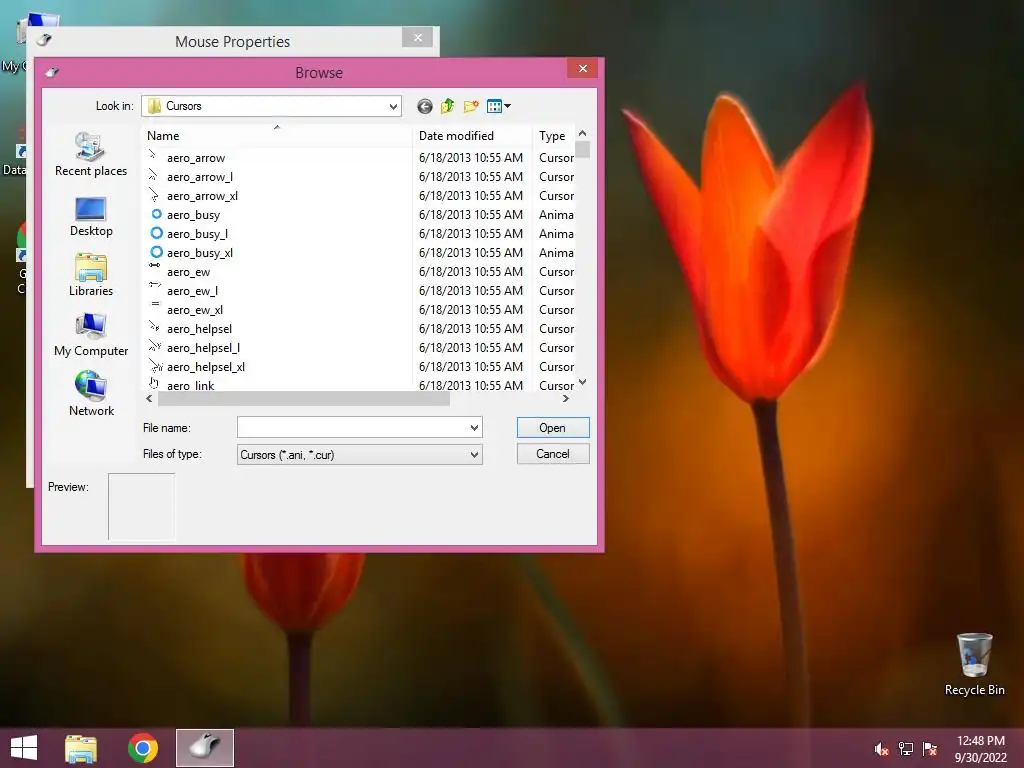Click the Type cell of aero_ew
Screen dimensions: 1024x768
click(x=556, y=271)
